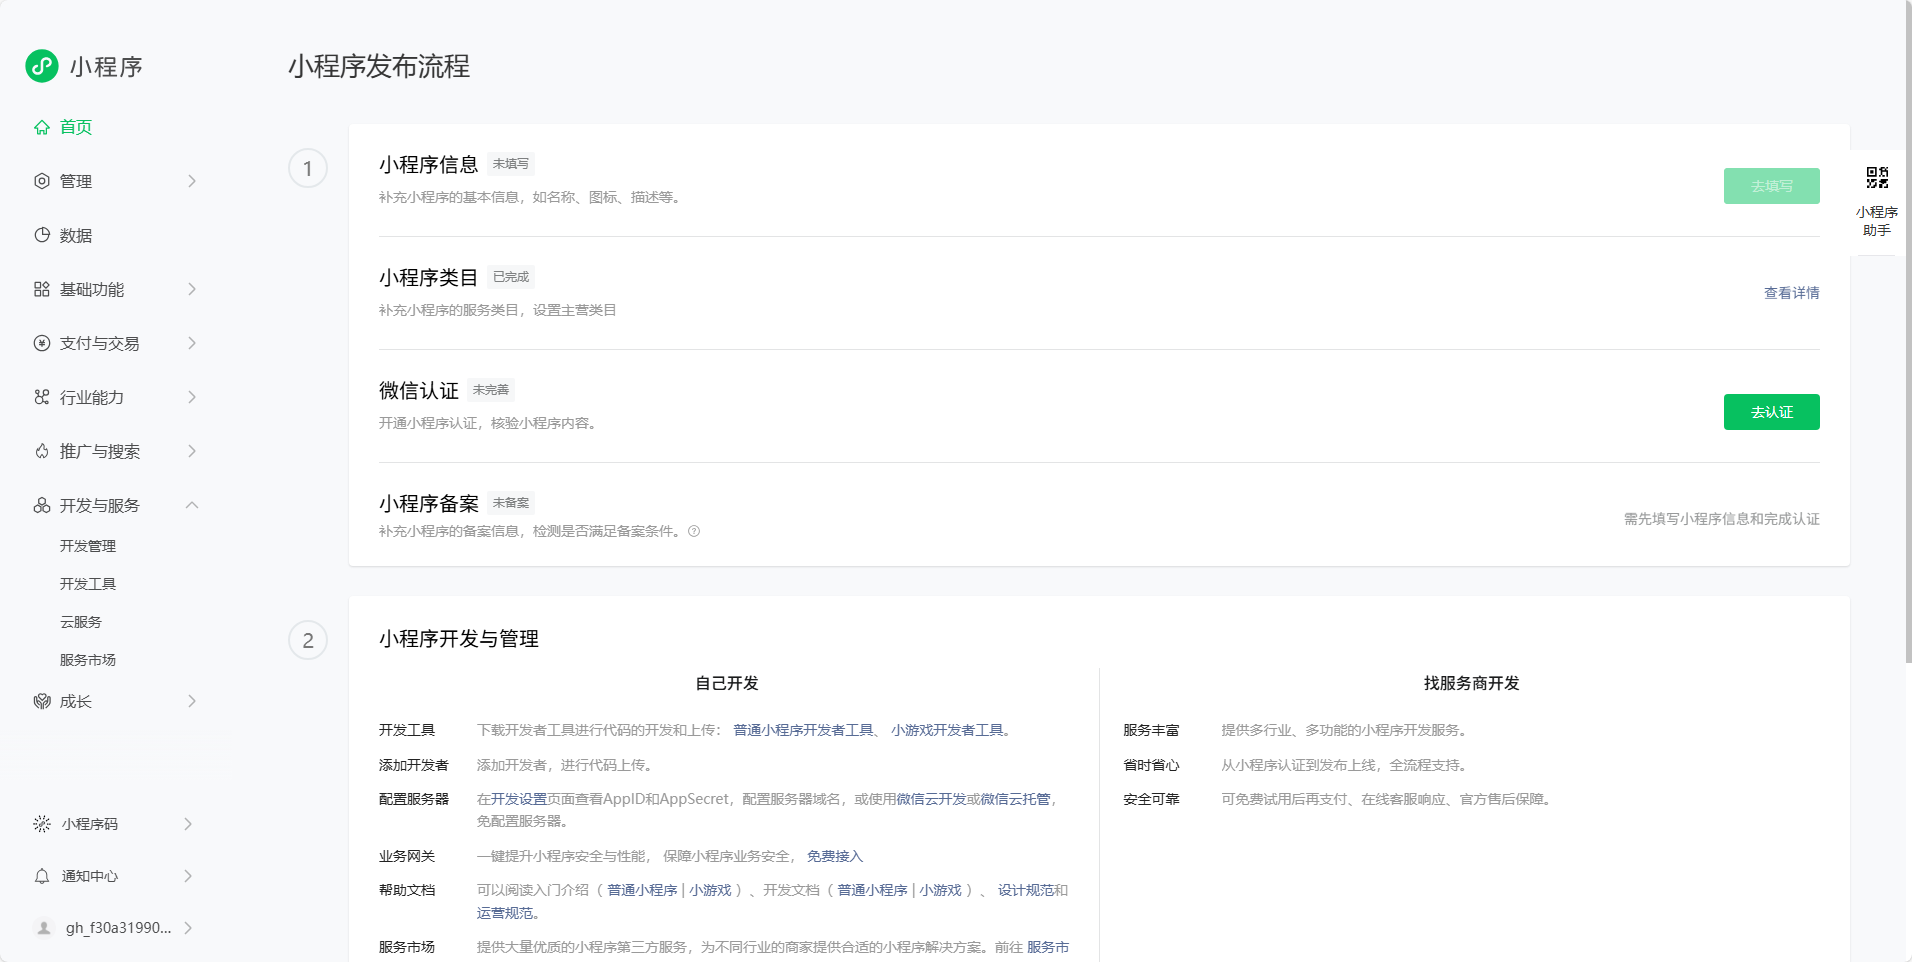Open the 设计规范 link
Screen dimensions: 1912x962
1025,890
